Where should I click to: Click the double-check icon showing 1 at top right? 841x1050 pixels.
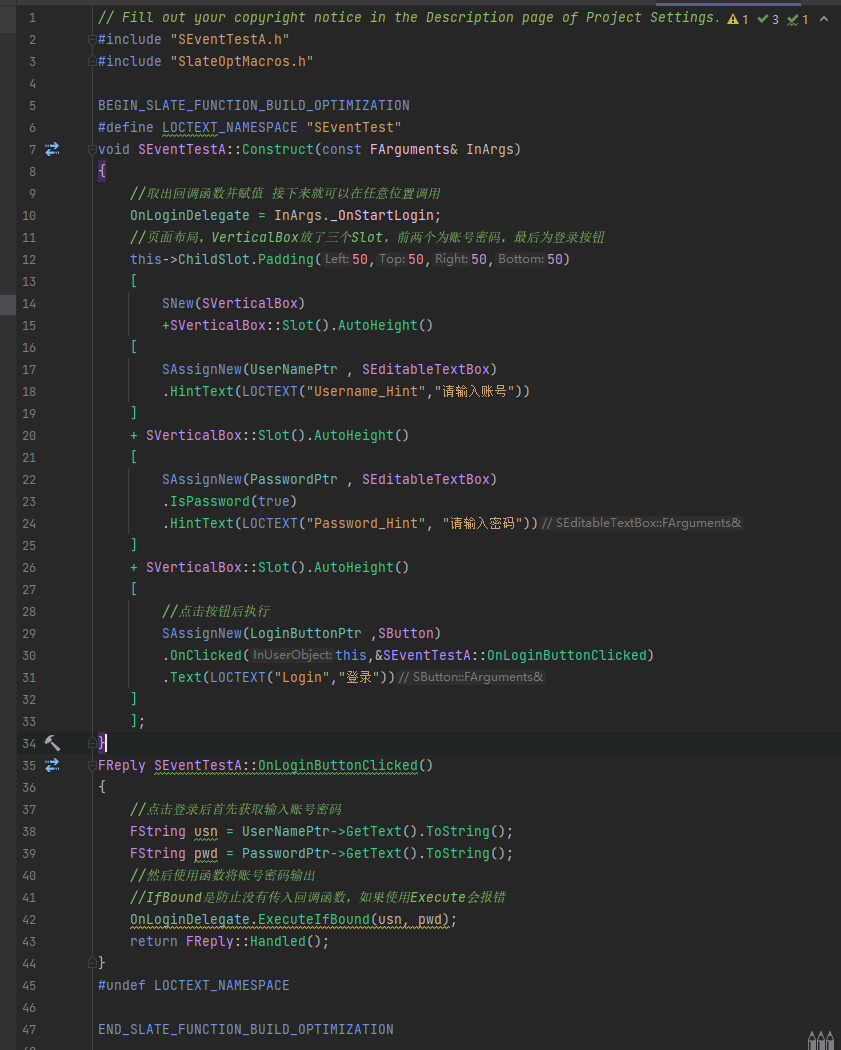[x=791, y=18]
